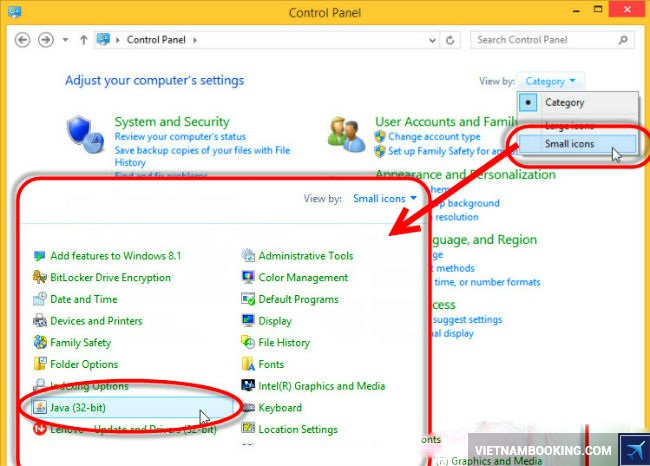Image resolution: width=650 pixels, height=466 pixels.
Task: Open the Fonts icon
Action: tap(248, 365)
